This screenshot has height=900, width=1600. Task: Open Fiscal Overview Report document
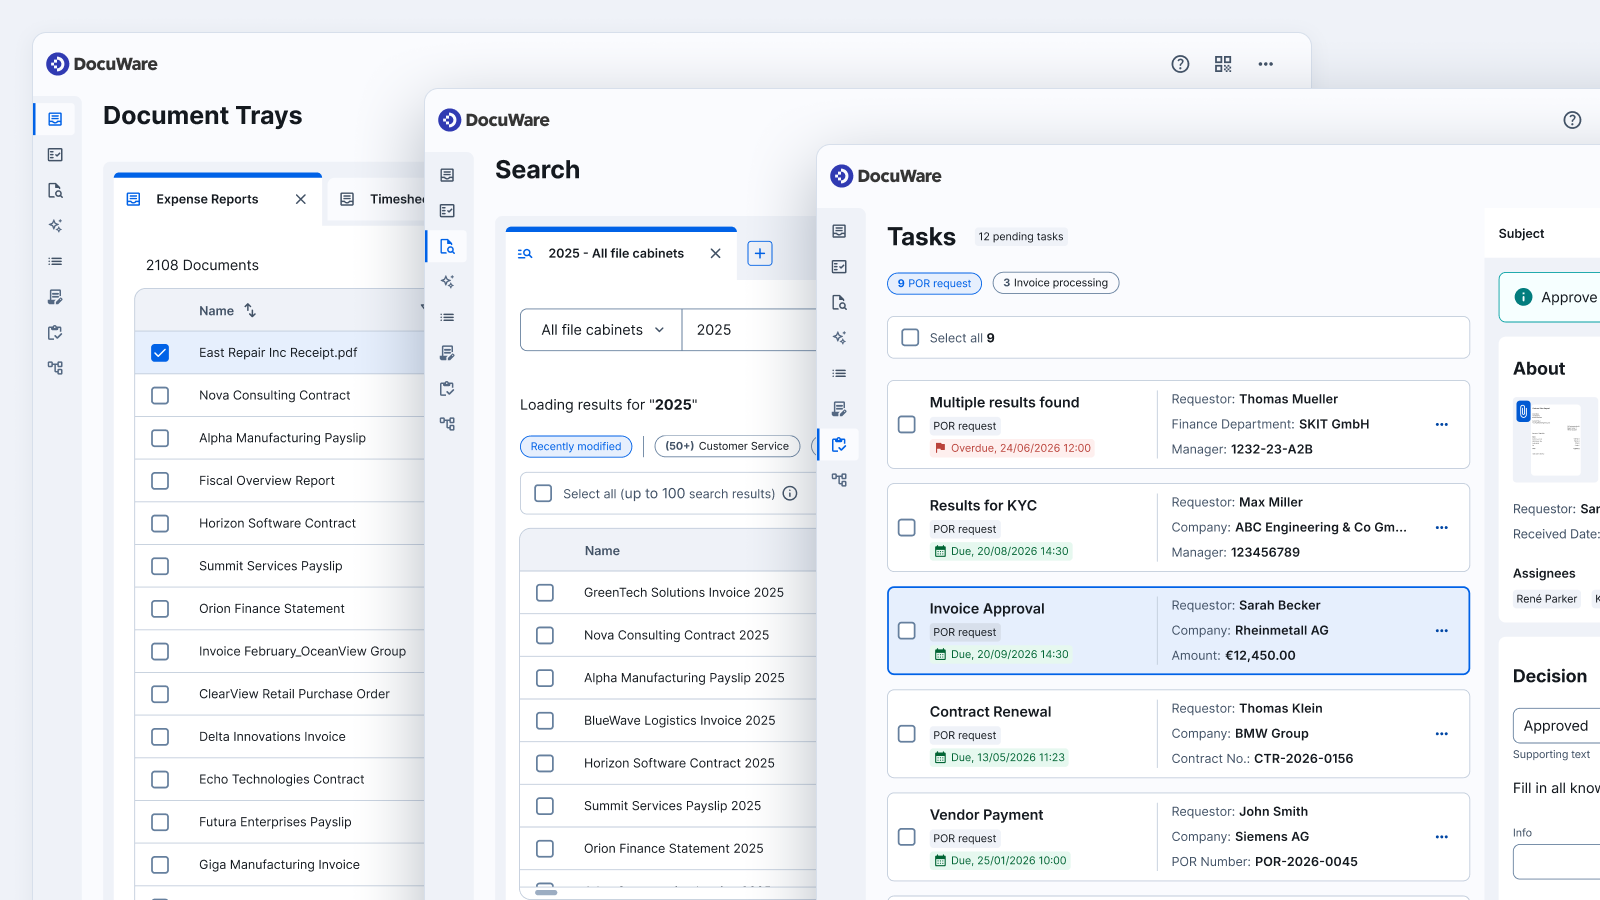267,481
